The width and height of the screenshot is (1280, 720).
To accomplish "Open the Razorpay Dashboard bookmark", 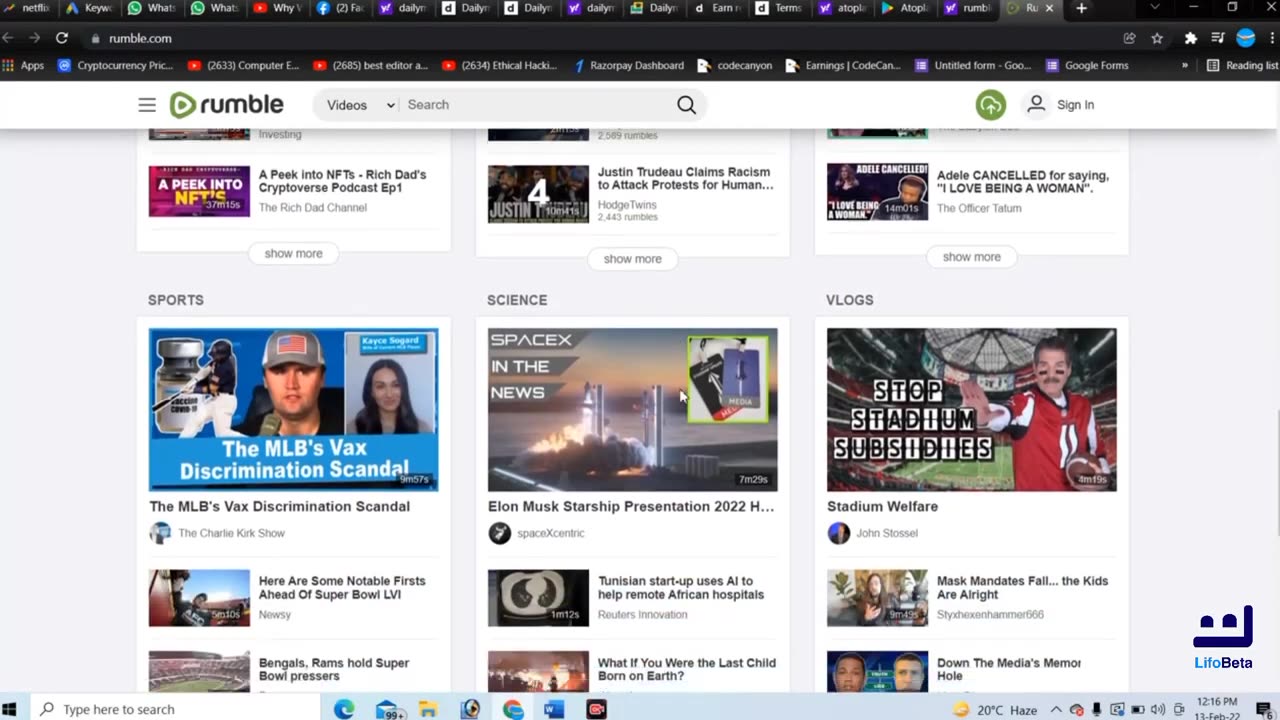I will pyautogui.click(x=628, y=66).
